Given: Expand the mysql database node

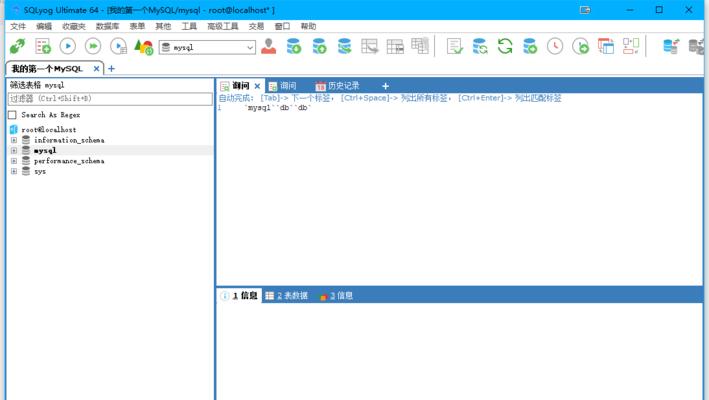Looking at the screenshot, I should pyautogui.click(x=14, y=151).
